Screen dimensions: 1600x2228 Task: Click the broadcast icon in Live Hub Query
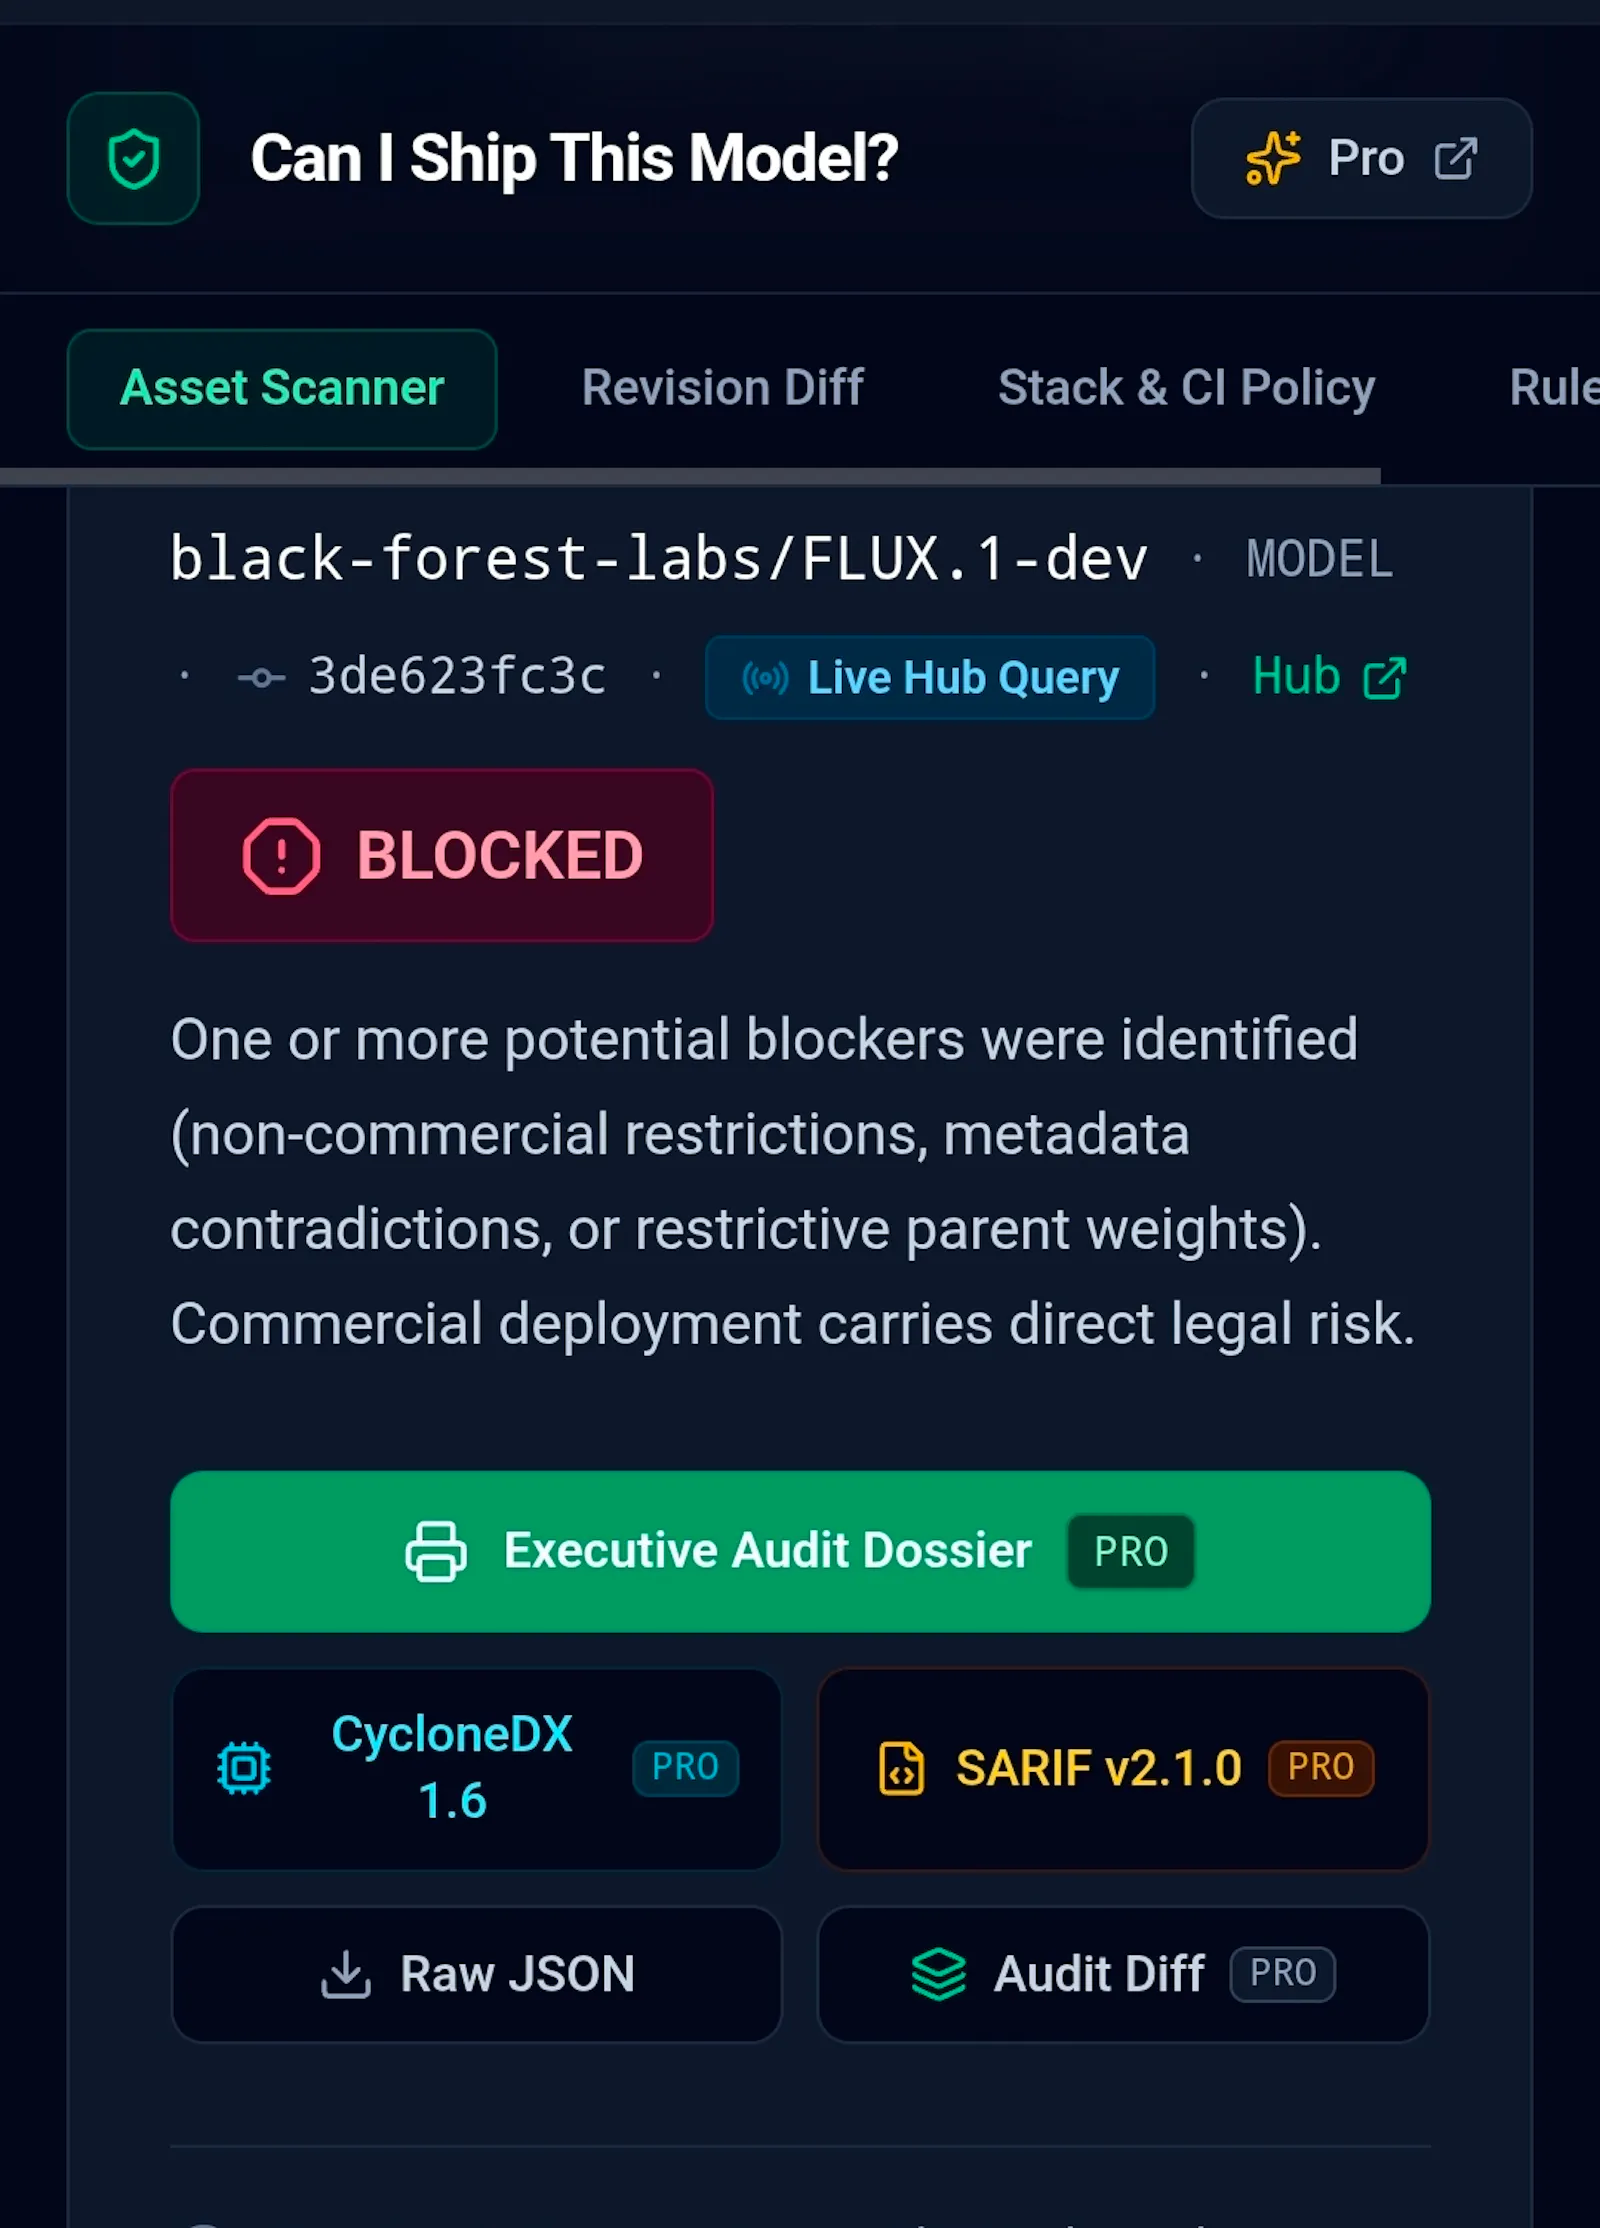[x=765, y=678]
